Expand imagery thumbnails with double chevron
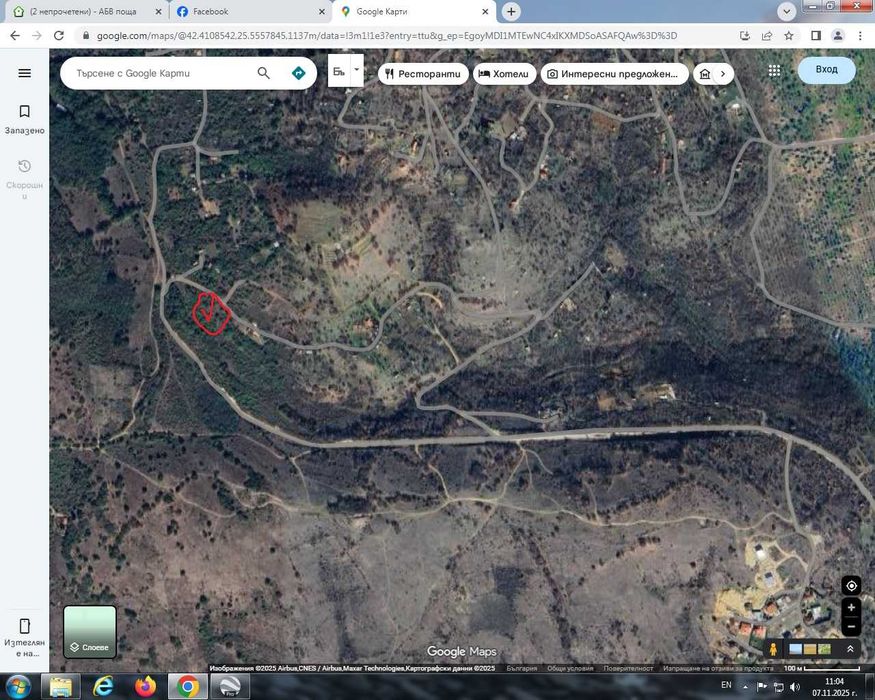The image size is (875, 700). [850, 649]
